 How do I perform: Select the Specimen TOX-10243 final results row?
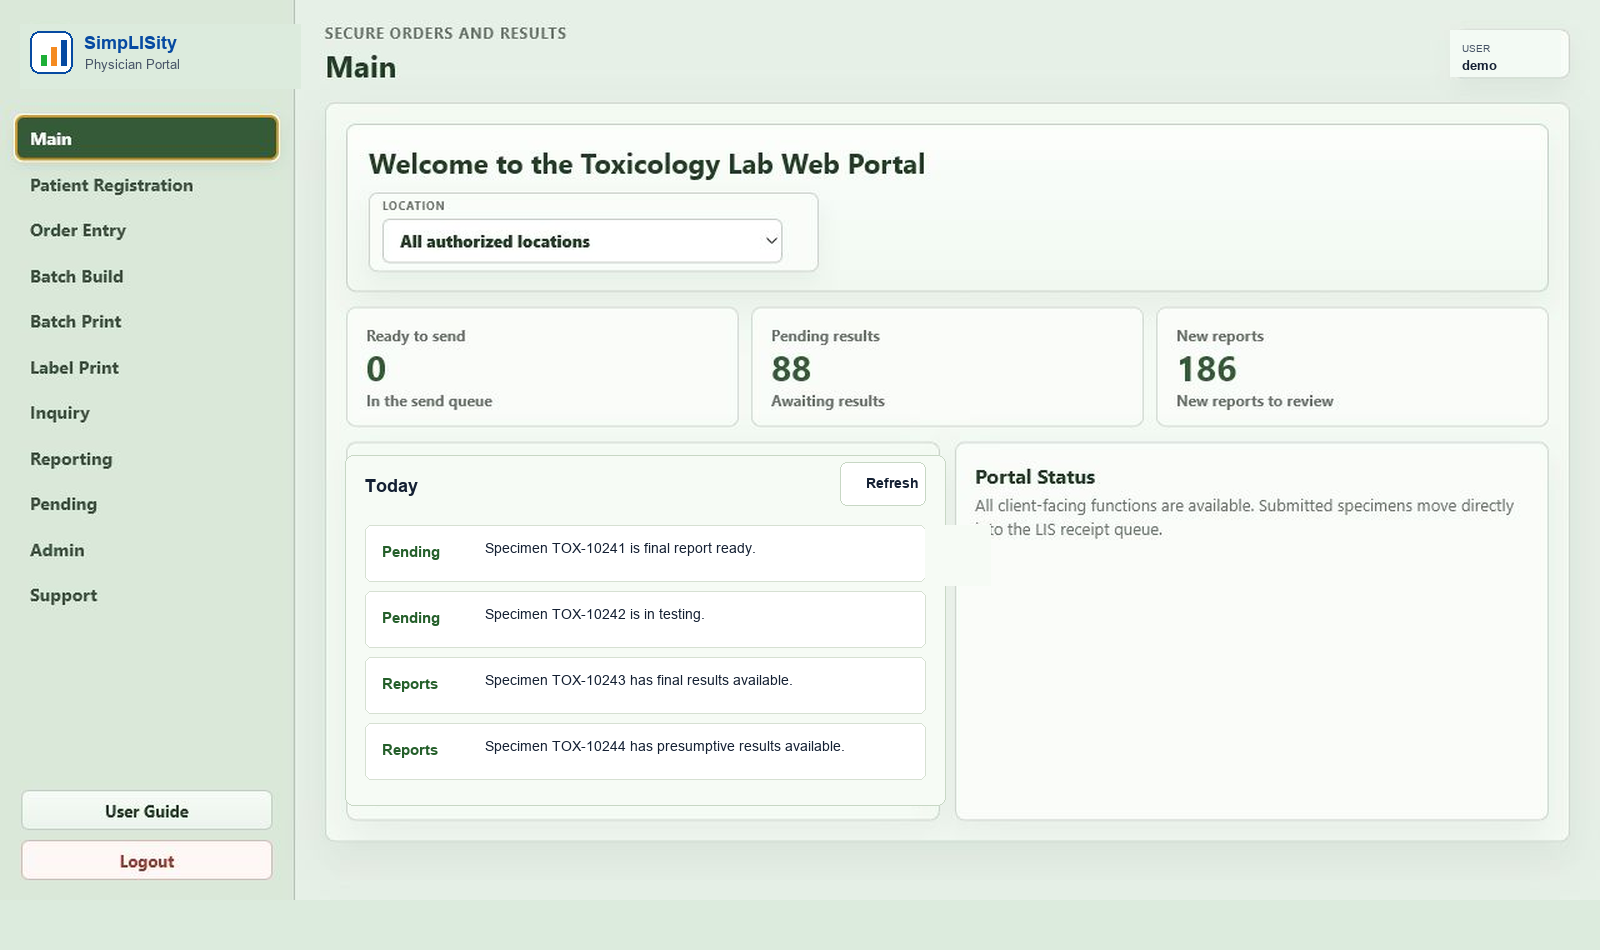[x=645, y=685]
